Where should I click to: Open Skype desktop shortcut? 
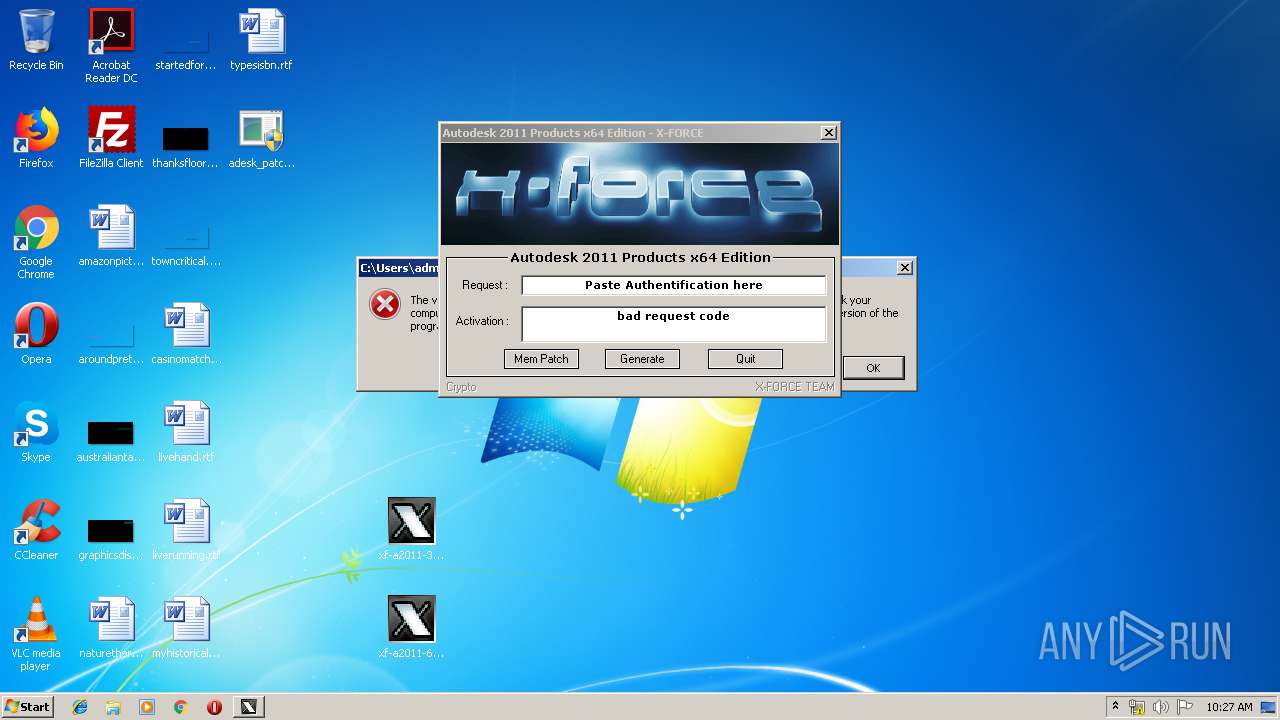36,432
